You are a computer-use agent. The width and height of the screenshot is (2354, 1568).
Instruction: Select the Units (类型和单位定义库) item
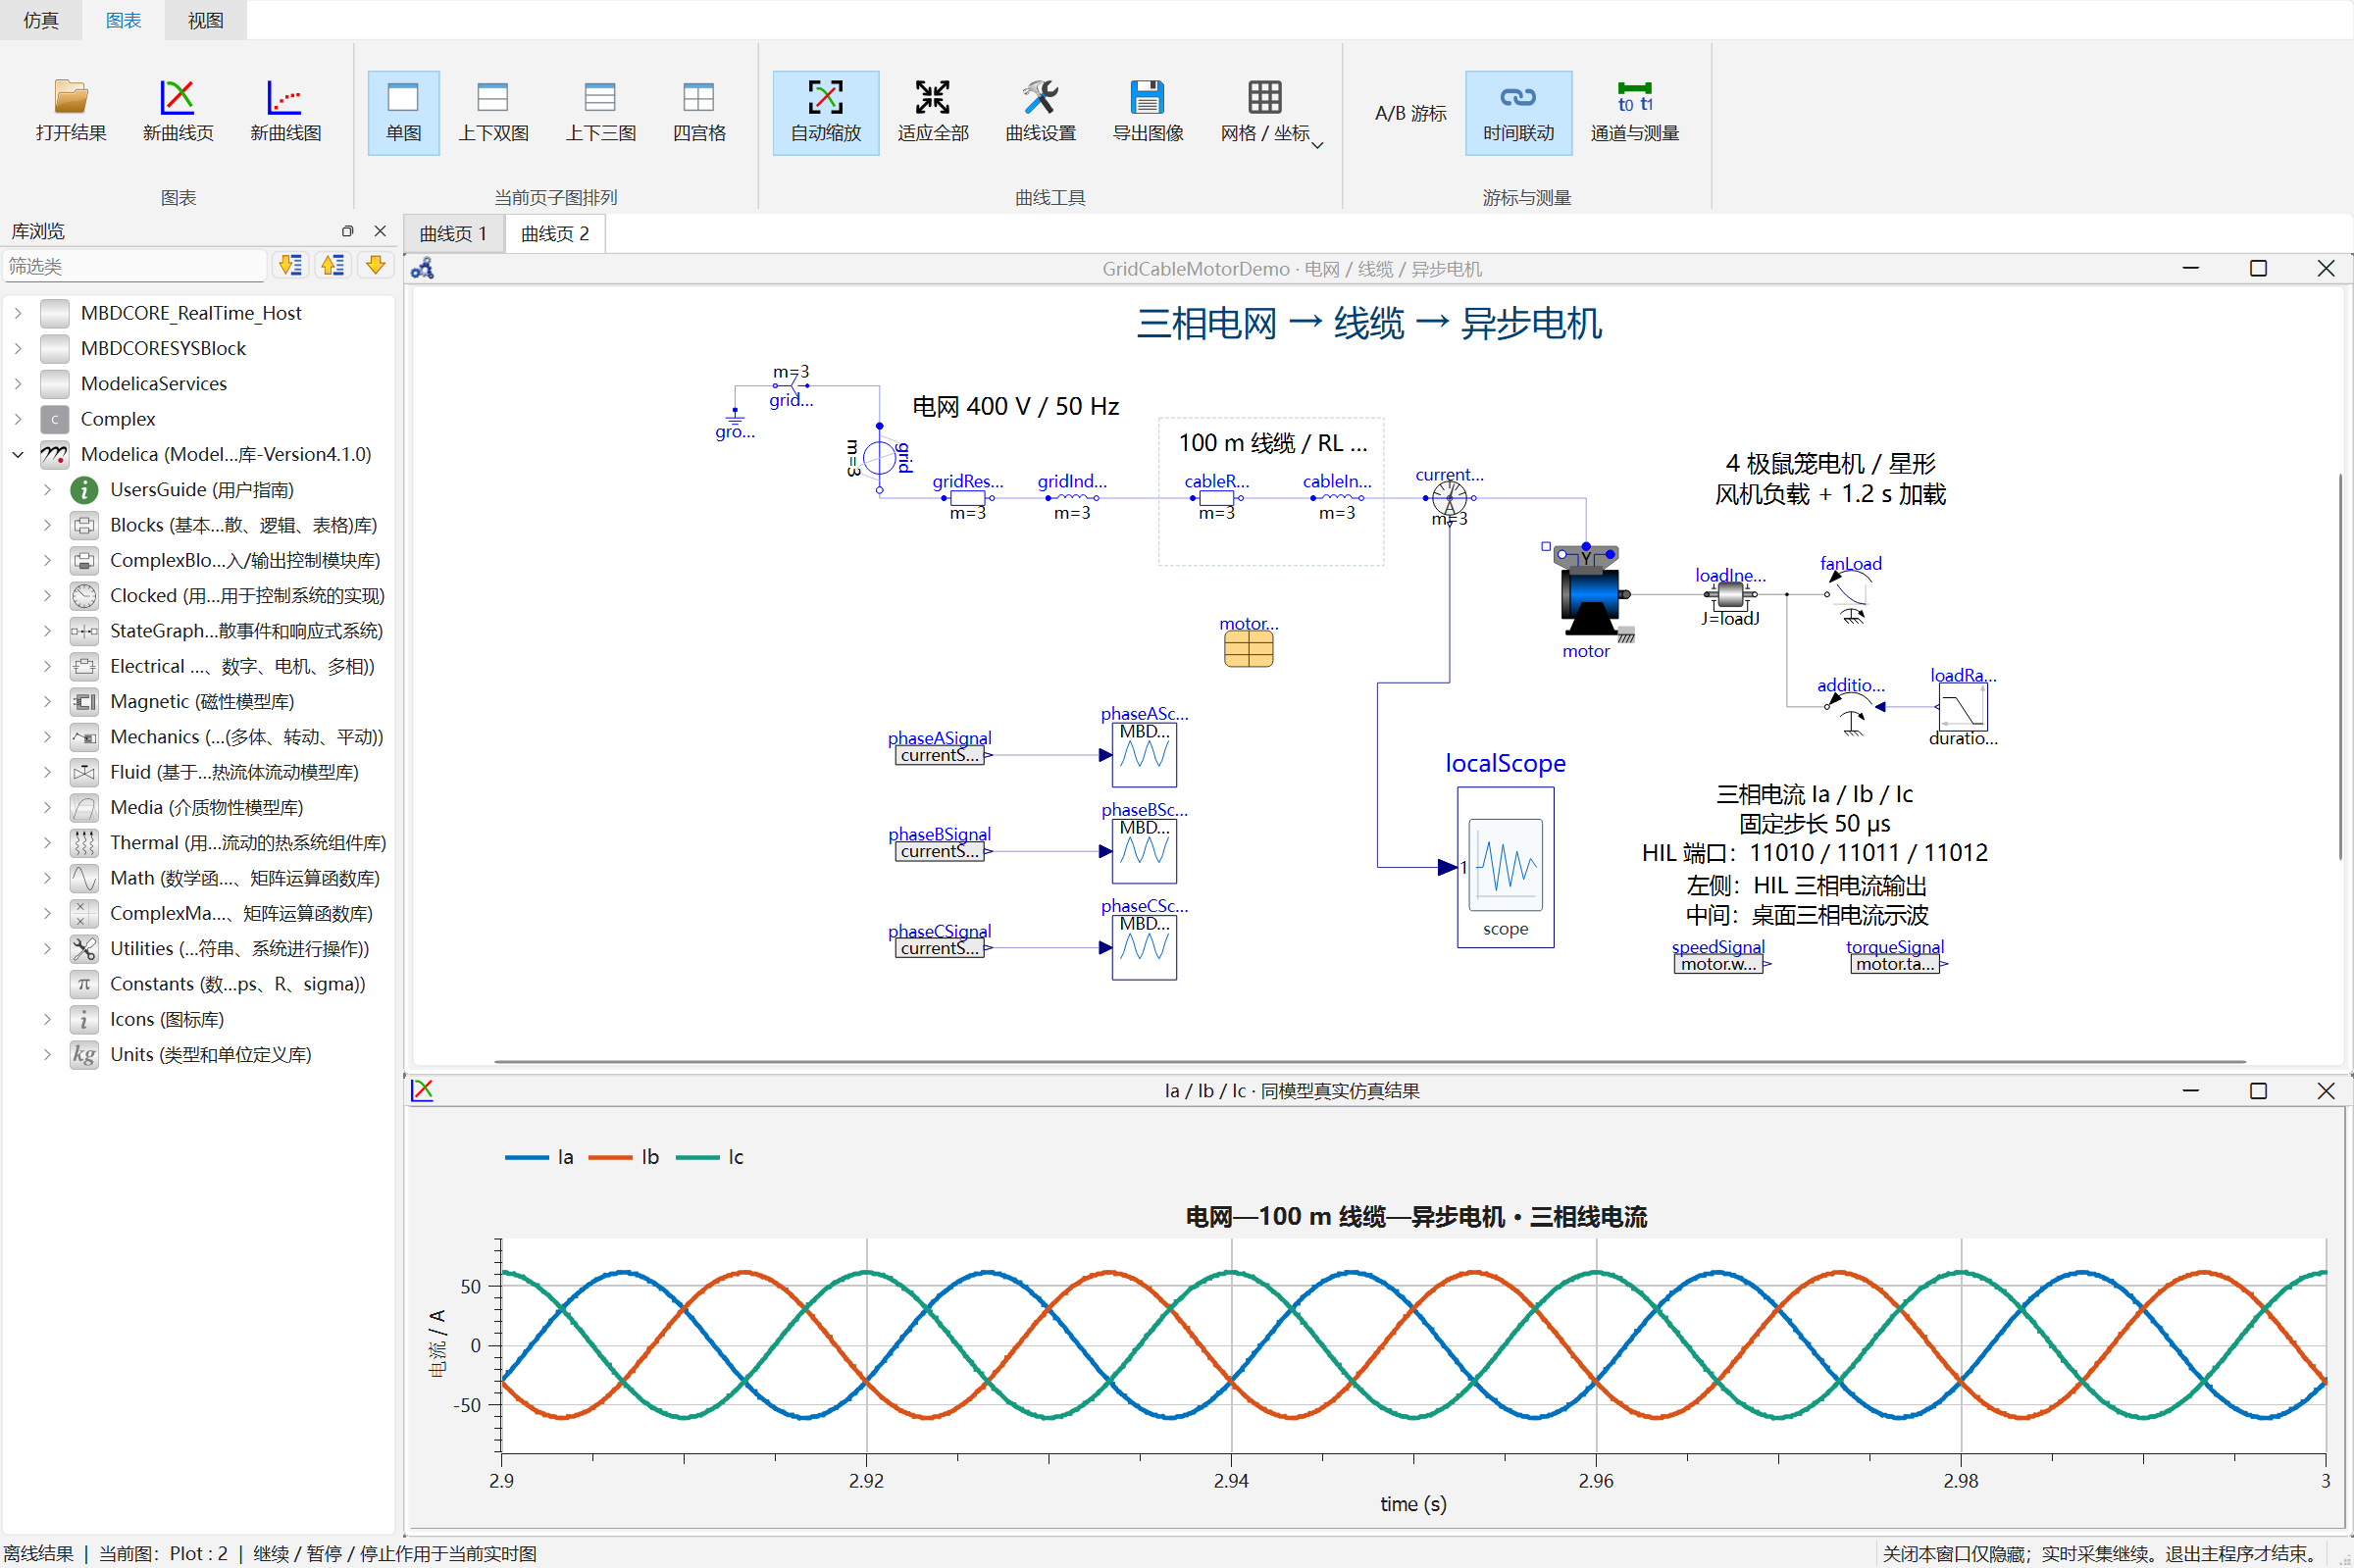(x=210, y=1055)
